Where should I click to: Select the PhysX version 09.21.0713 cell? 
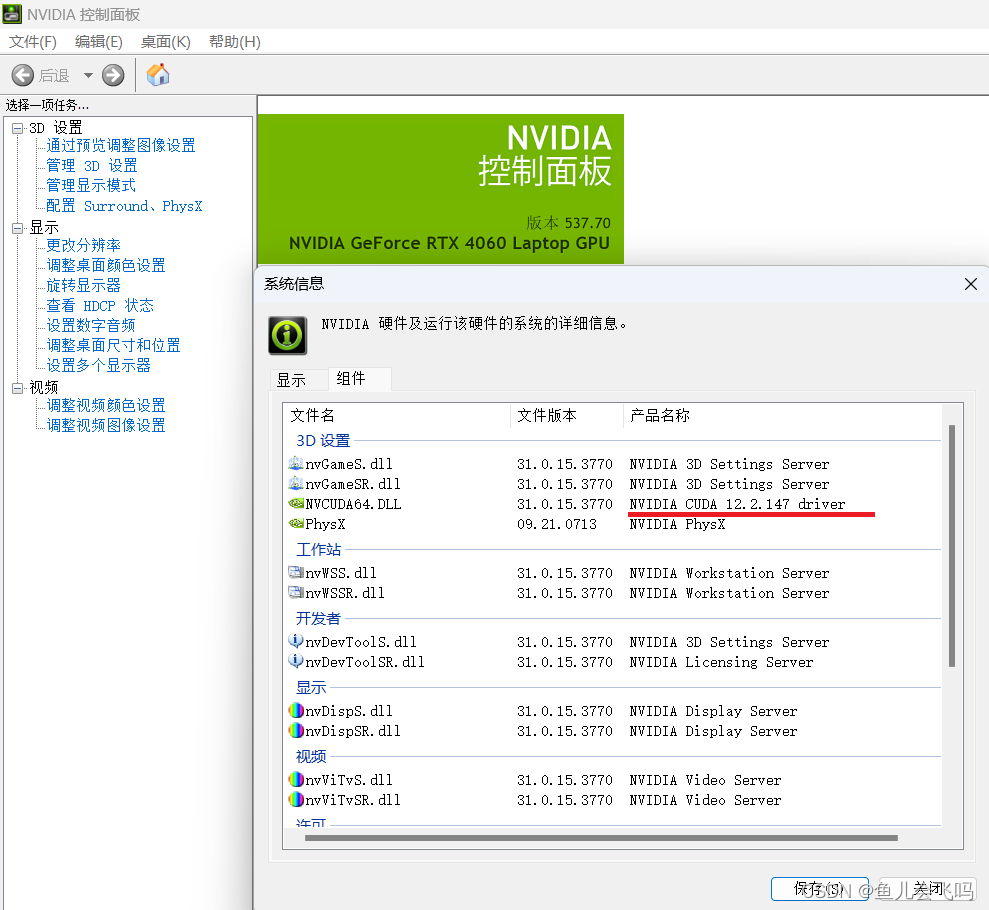pyautogui.click(x=557, y=524)
